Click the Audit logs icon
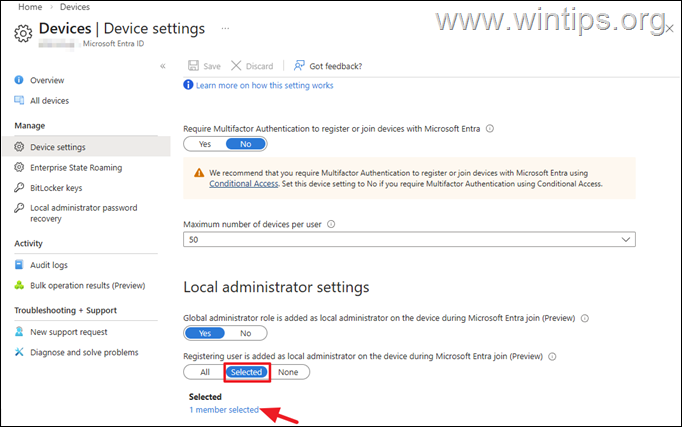The width and height of the screenshot is (682, 427). pos(19,265)
